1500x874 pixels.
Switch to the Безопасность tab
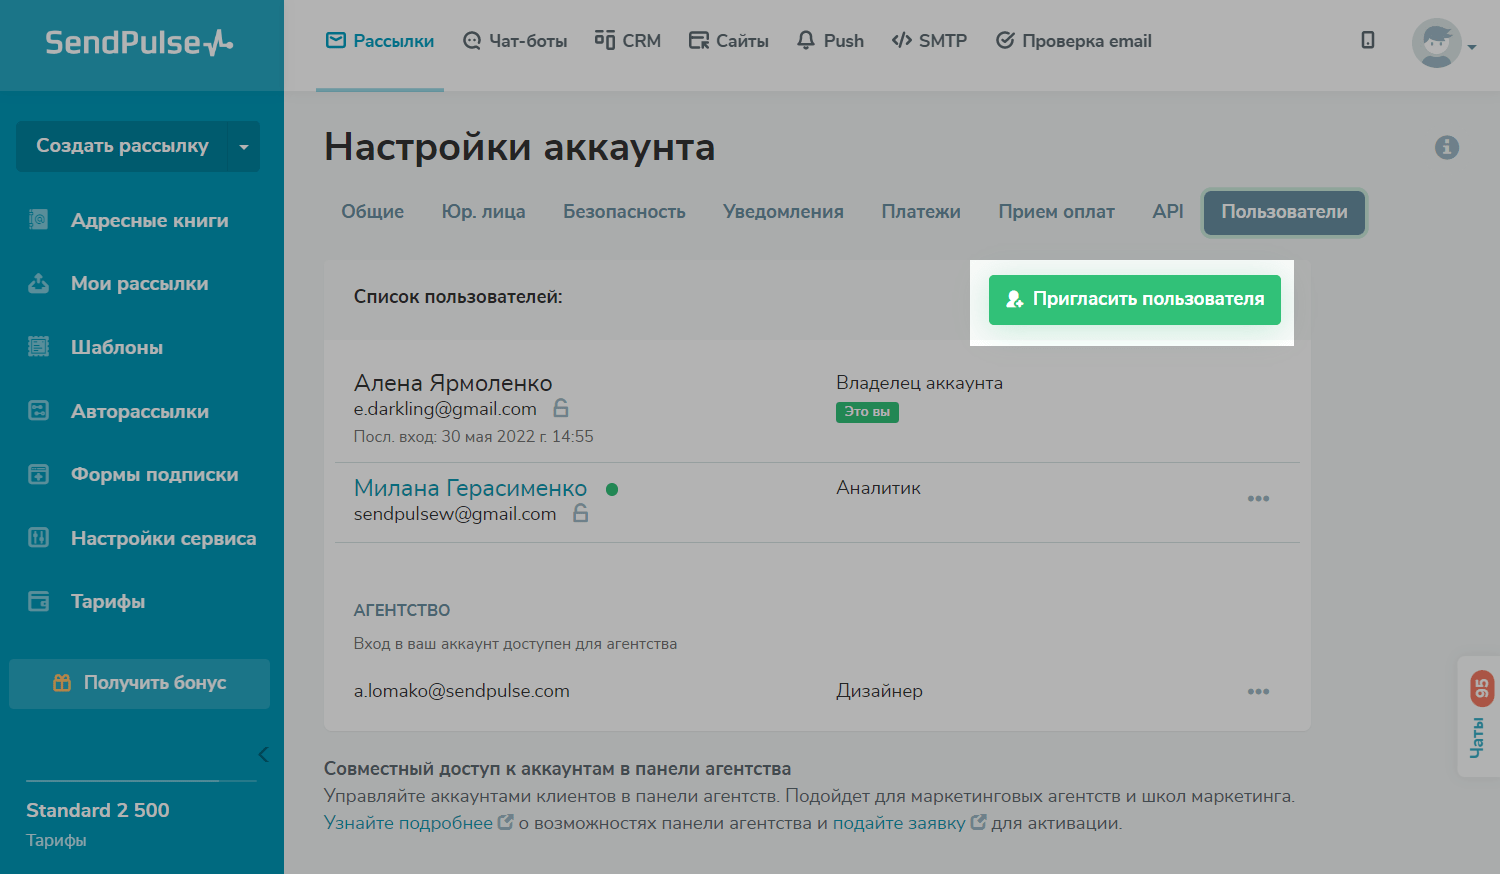pyautogui.click(x=624, y=212)
